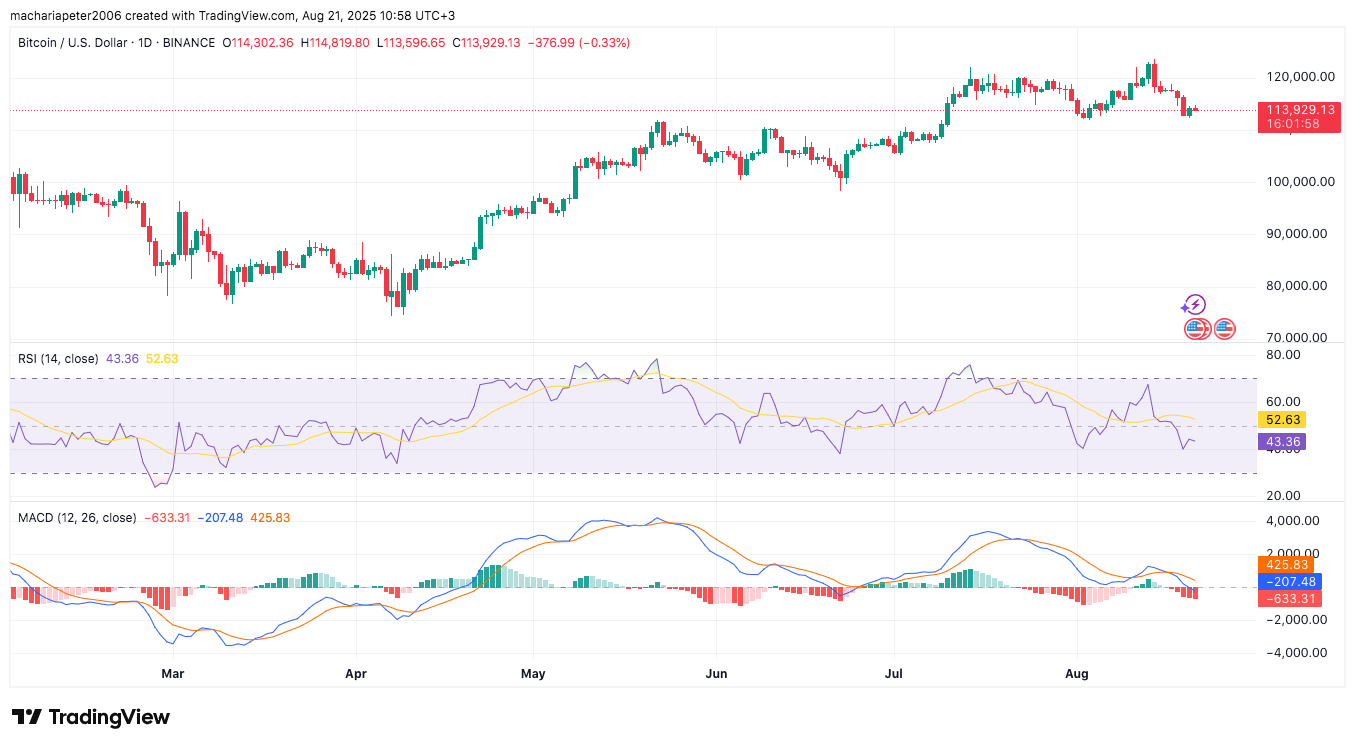This screenshot has width=1355, height=747.
Task: Click the Jul label on time axis
Action: point(894,674)
